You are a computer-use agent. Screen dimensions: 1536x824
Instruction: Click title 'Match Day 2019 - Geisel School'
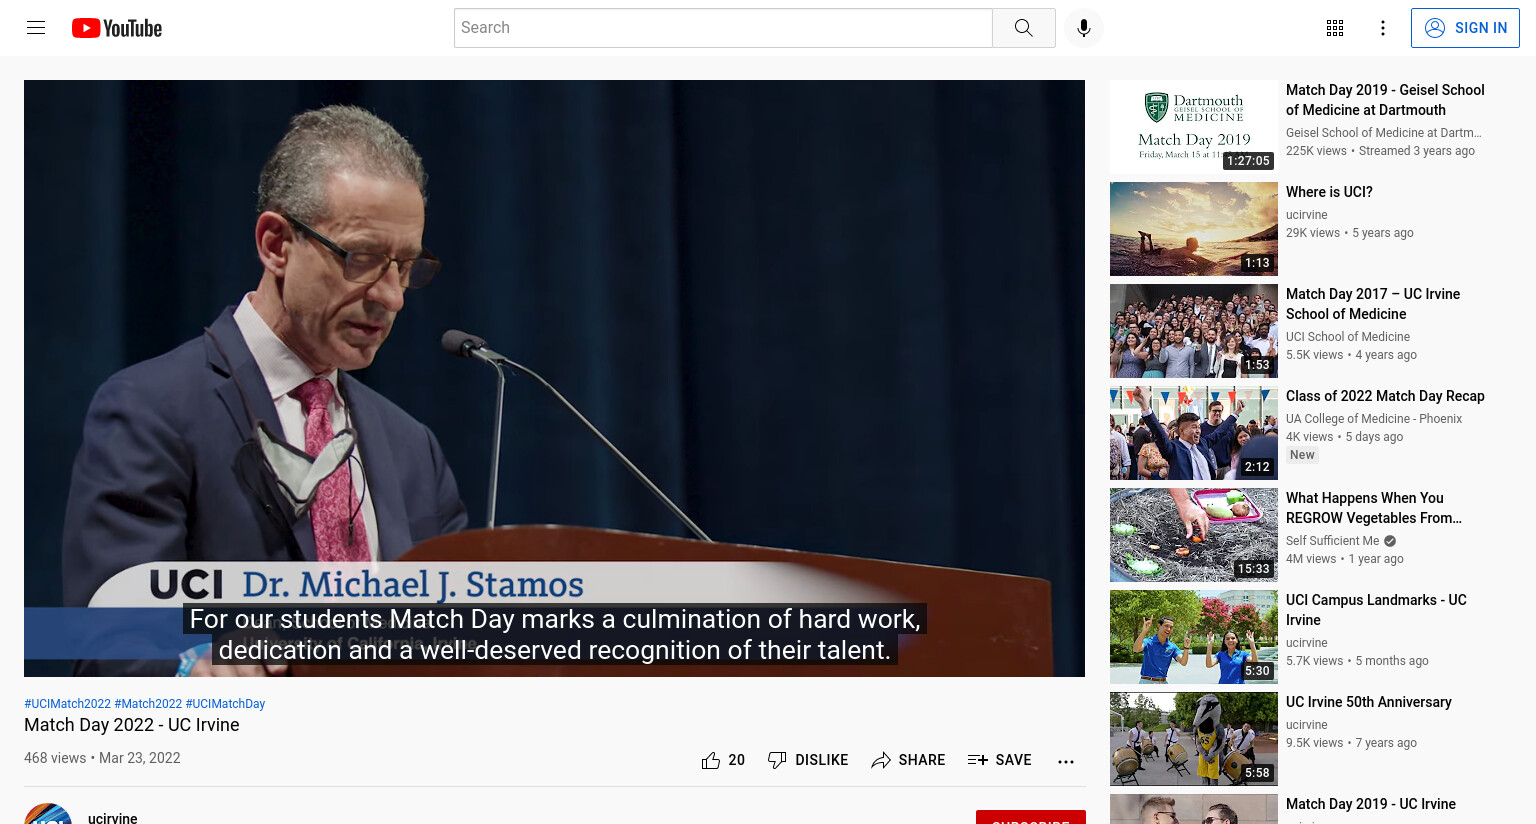(1385, 100)
